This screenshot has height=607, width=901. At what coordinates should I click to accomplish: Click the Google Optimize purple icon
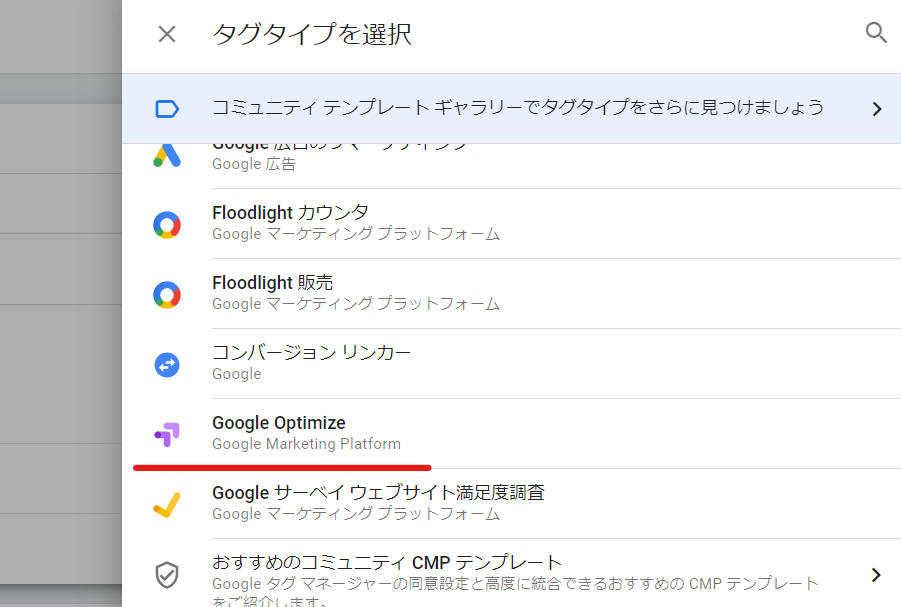[x=167, y=433]
